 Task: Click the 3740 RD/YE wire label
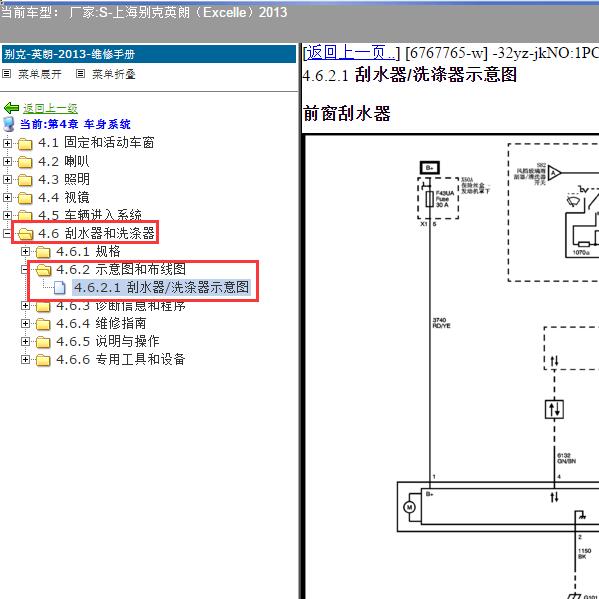[x=441, y=323]
